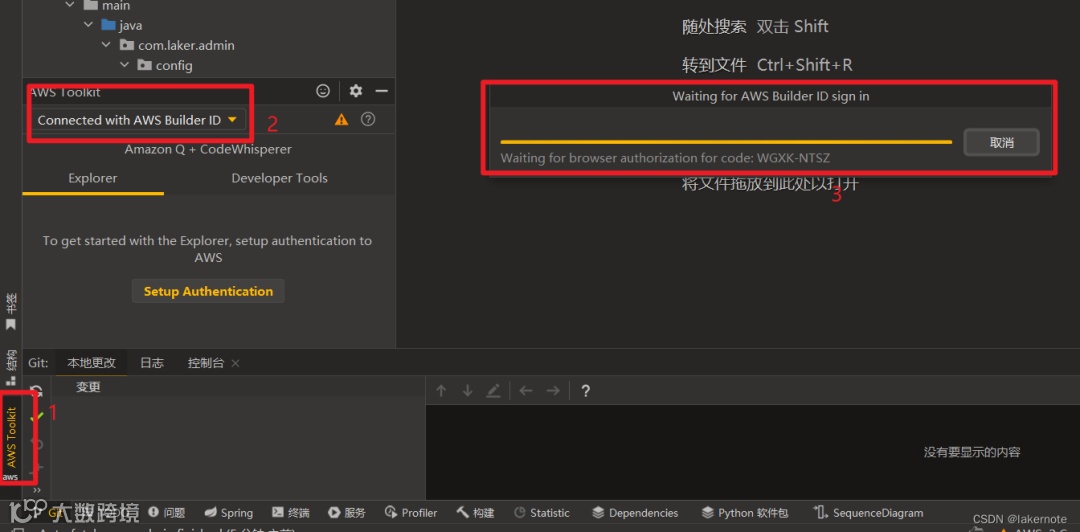The width and height of the screenshot is (1080, 532).
Task: Open the 终端 terminal tool window
Action: click(x=291, y=513)
